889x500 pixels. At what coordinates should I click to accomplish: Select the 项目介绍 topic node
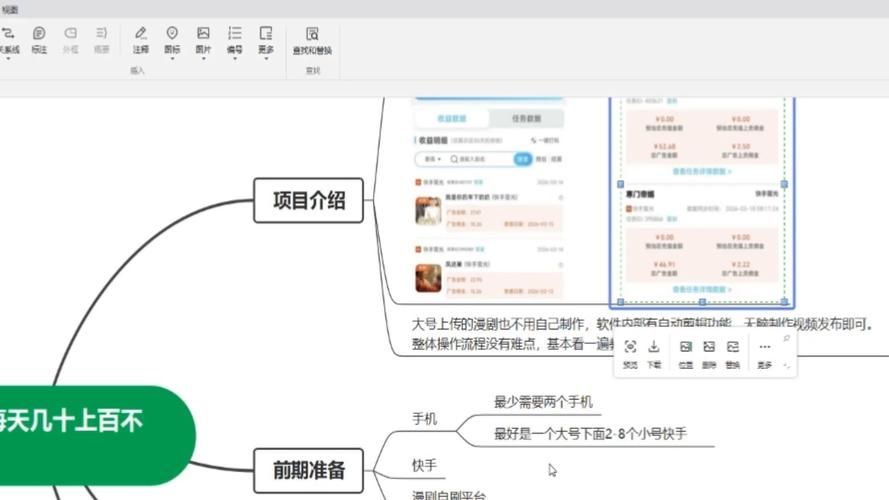[x=308, y=200]
